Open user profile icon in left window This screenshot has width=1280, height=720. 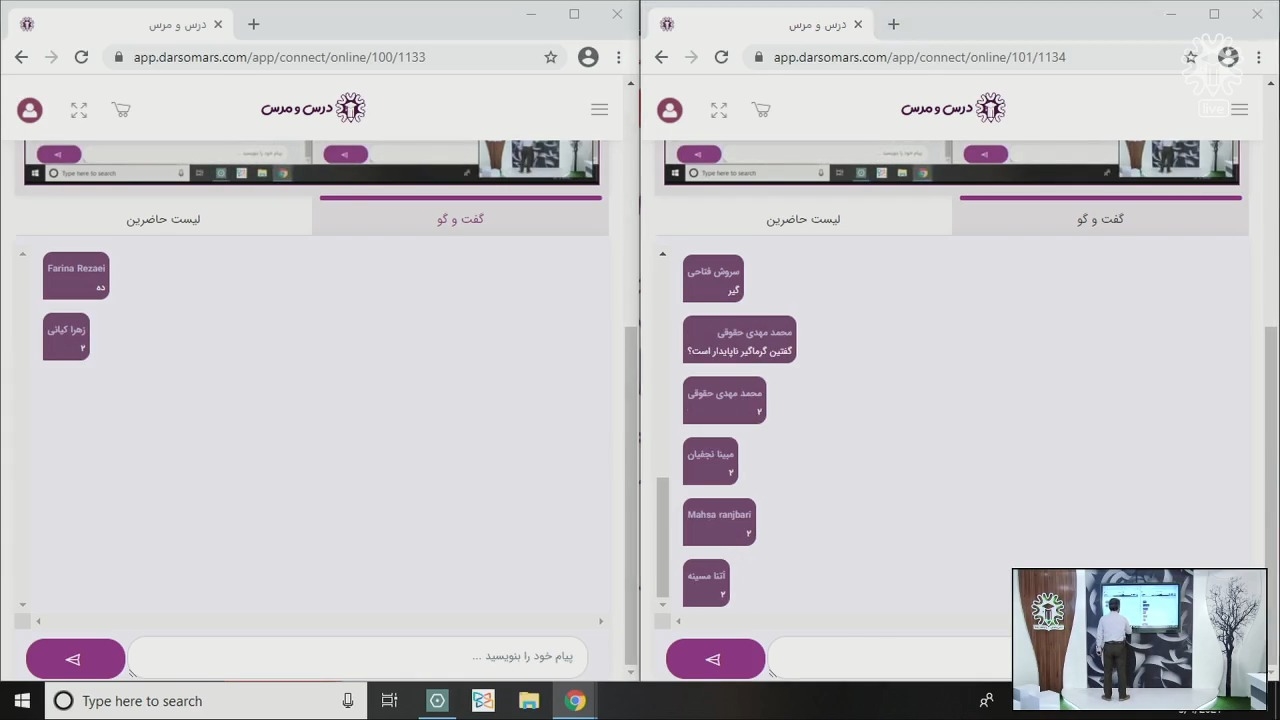click(30, 110)
